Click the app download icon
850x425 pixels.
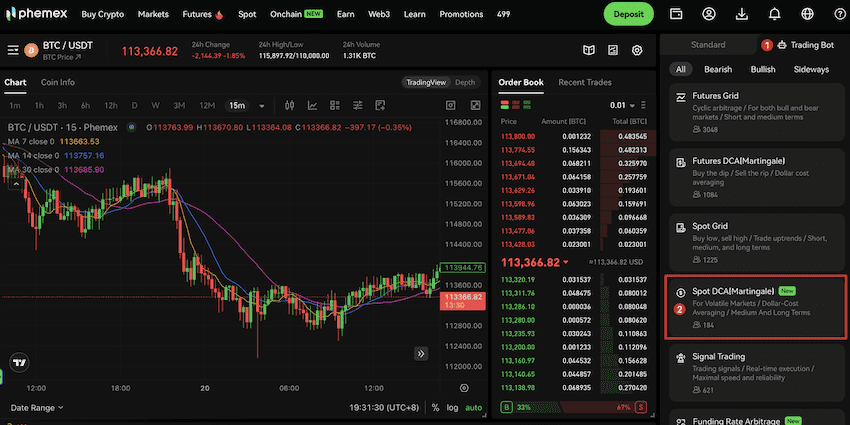743,14
